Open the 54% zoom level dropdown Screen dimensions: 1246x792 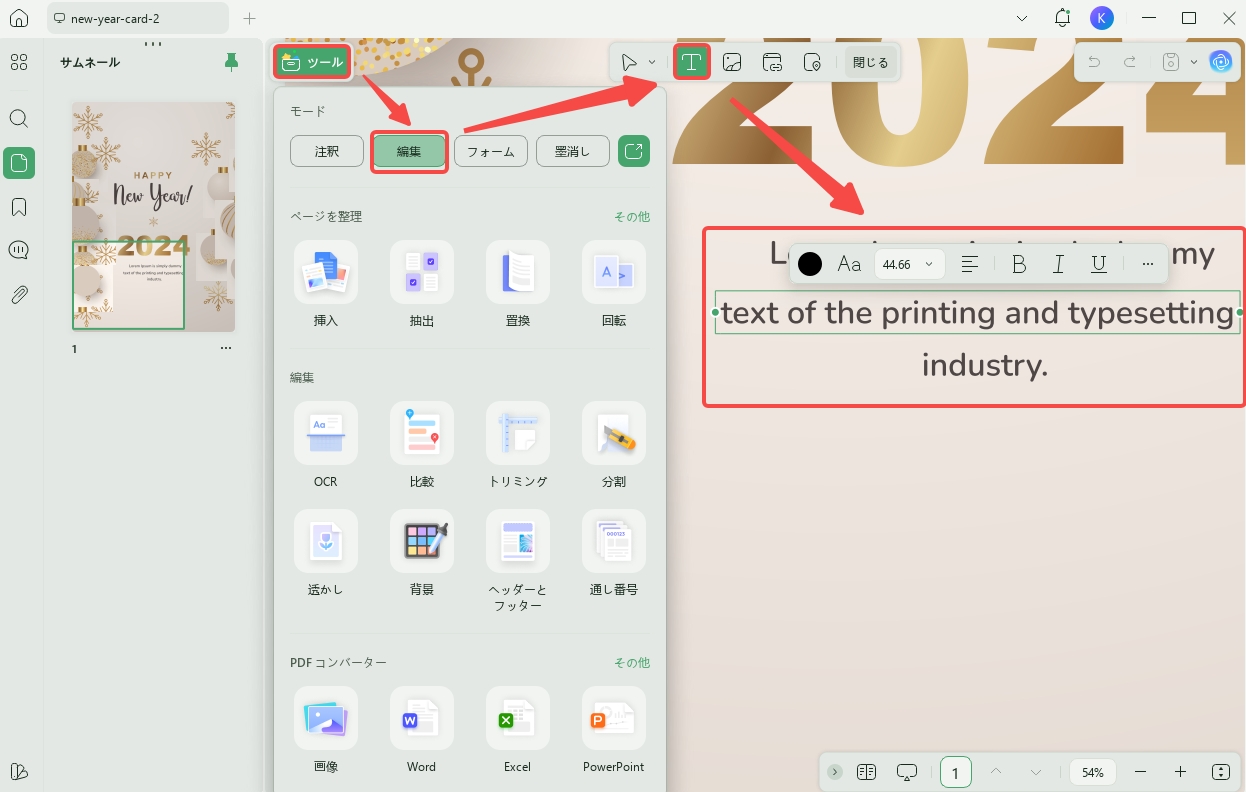point(1093,772)
